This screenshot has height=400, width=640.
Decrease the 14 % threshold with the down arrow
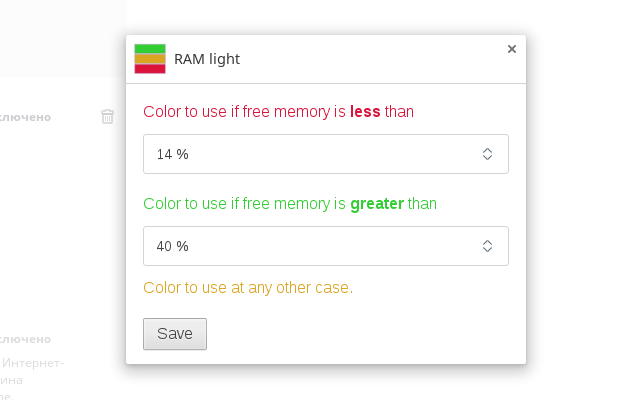[x=487, y=158]
